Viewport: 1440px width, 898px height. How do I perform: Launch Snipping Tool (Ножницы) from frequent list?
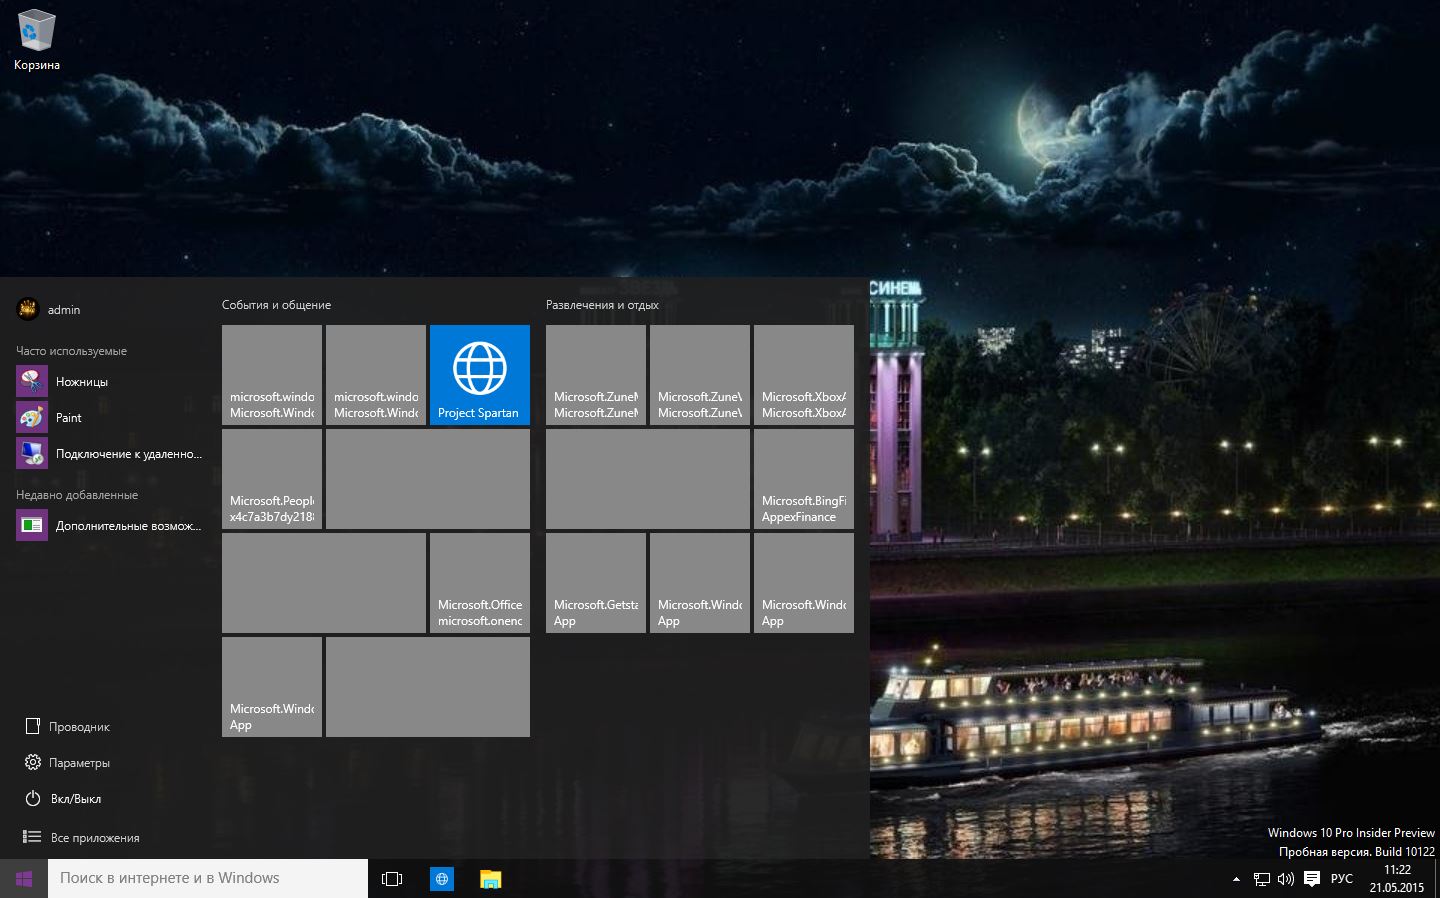click(x=80, y=382)
